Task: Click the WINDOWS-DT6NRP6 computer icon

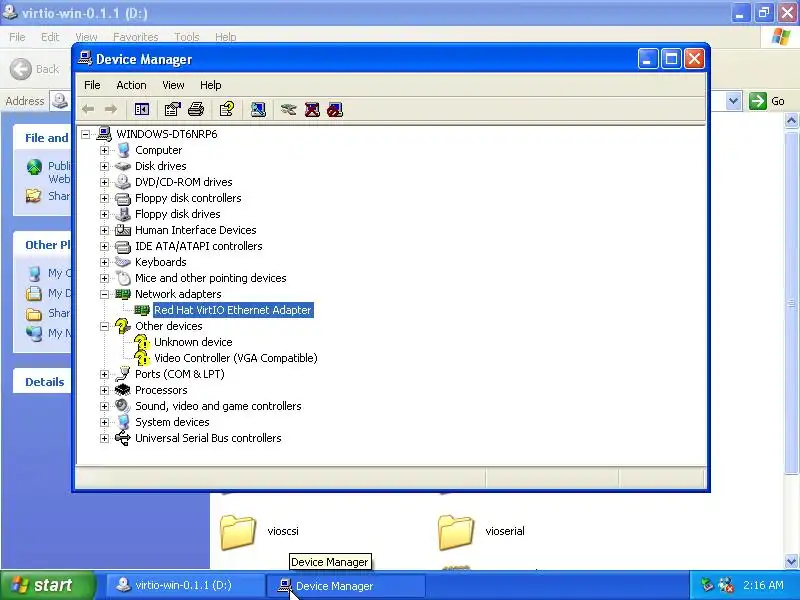Action: pos(104,134)
